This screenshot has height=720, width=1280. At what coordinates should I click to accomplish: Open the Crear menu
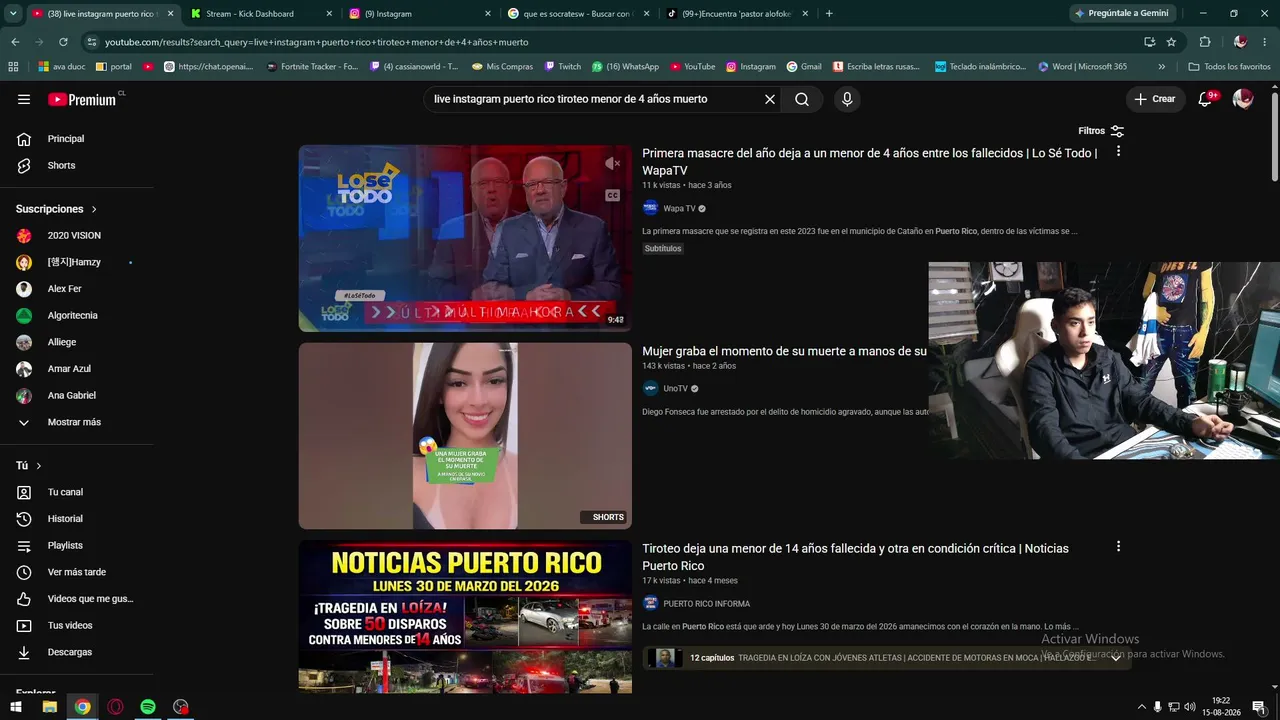(x=1155, y=99)
